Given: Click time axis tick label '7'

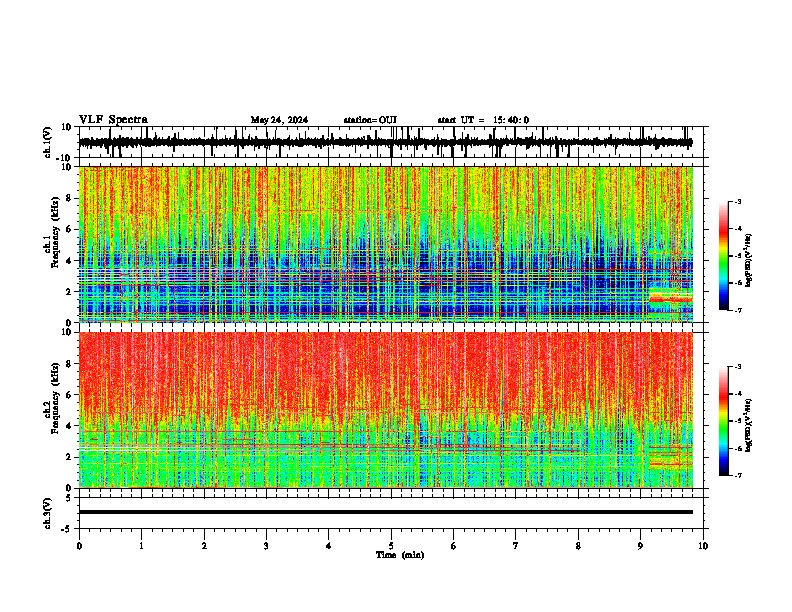Looking at the screenshot, I should pos(516,546).
